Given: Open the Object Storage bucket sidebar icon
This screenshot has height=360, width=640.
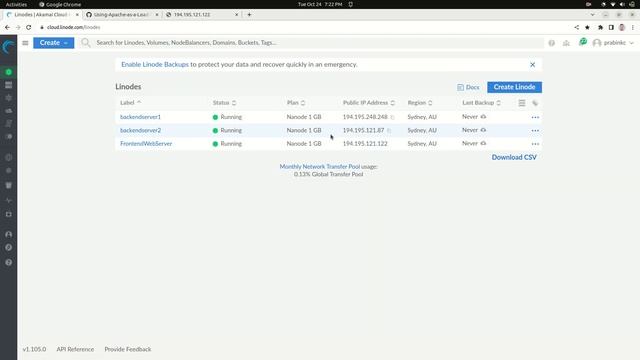Looking at the screenshot, I should point(9,185).
